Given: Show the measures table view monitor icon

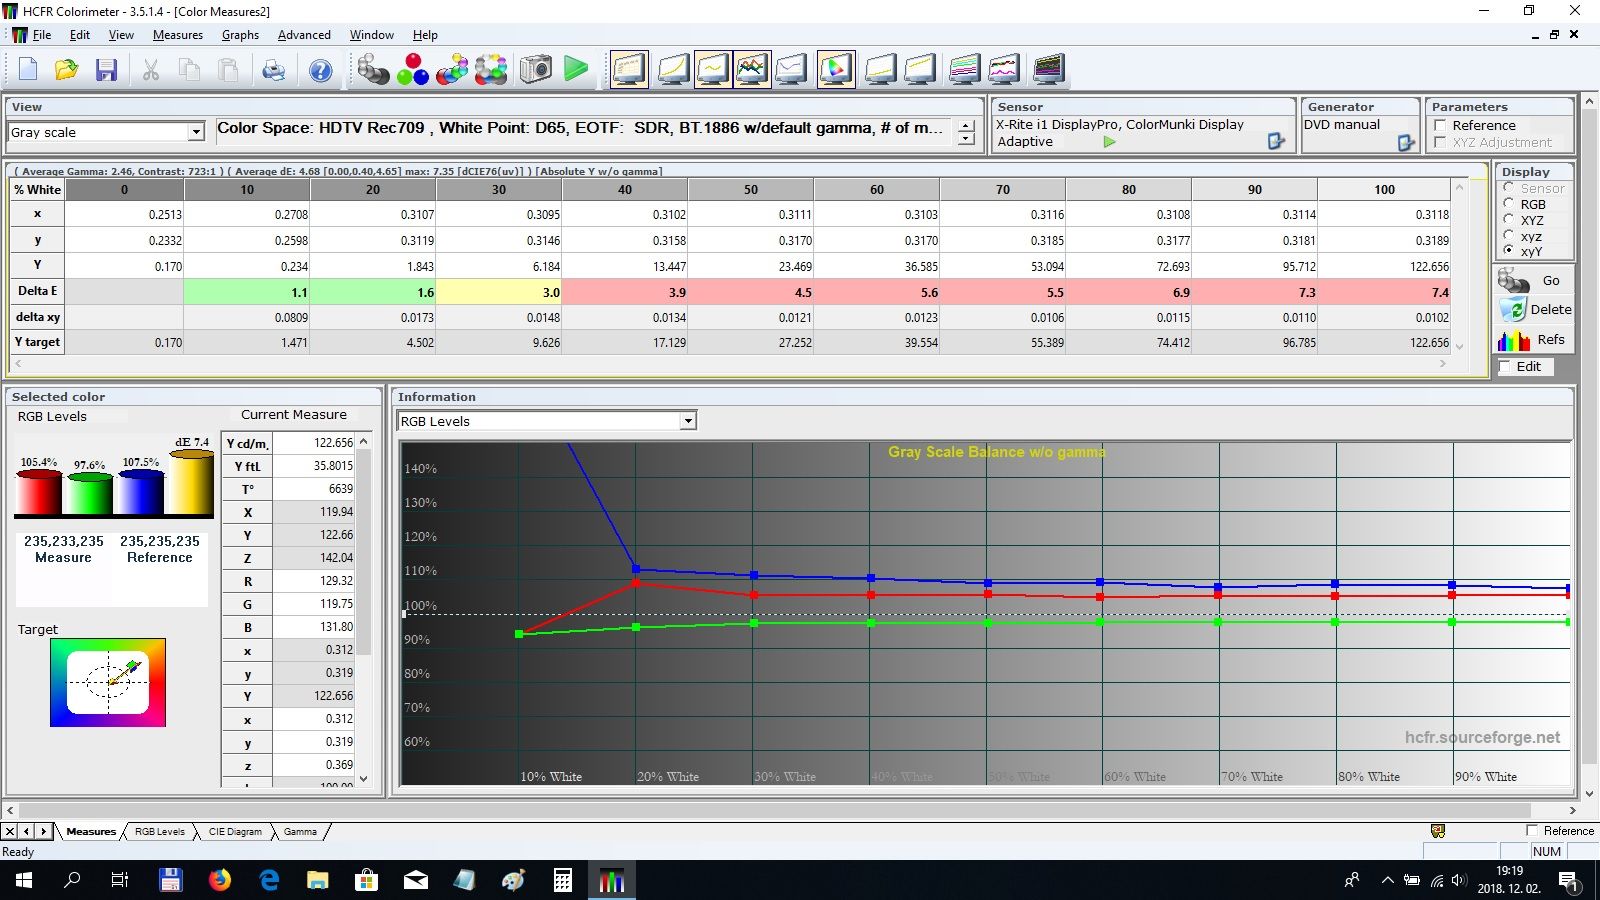Looking at the screenshot, I should click(x=629, y=69).
